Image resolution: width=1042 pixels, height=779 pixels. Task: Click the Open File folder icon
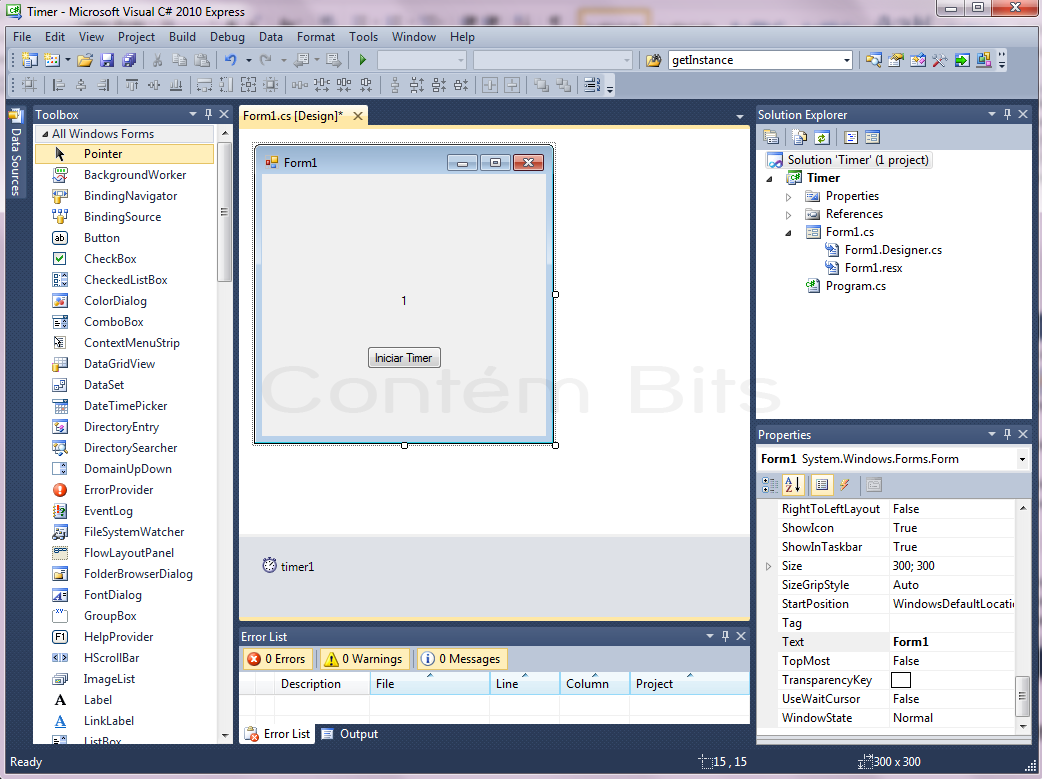pyautogui.click(x=84, y=60)
